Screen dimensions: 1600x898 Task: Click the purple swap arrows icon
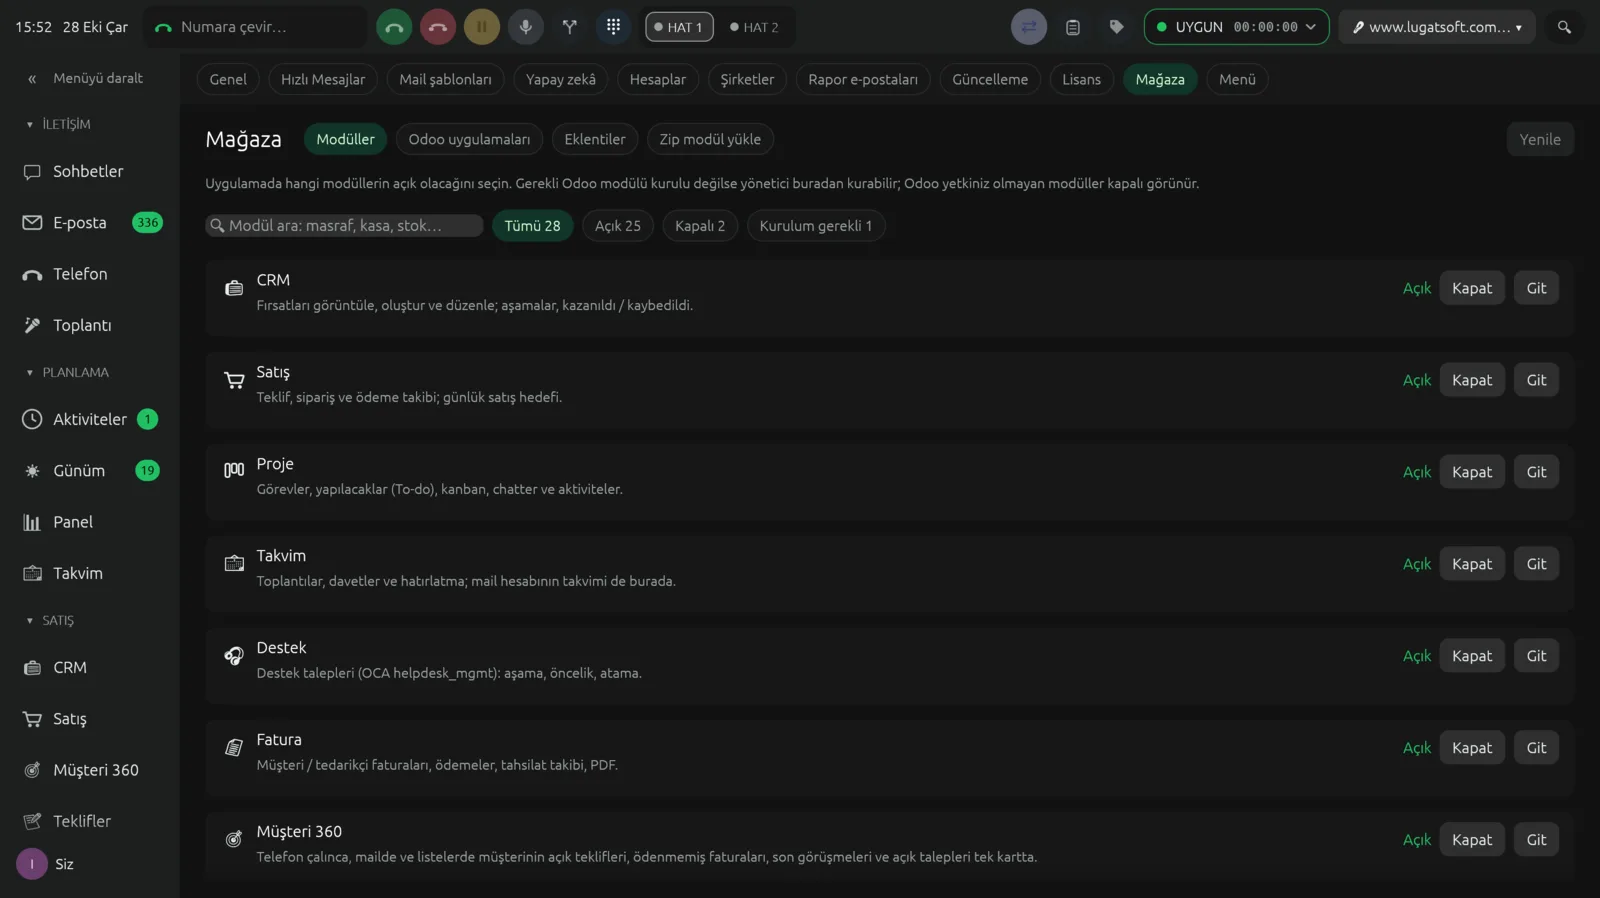pos(1029,27)
